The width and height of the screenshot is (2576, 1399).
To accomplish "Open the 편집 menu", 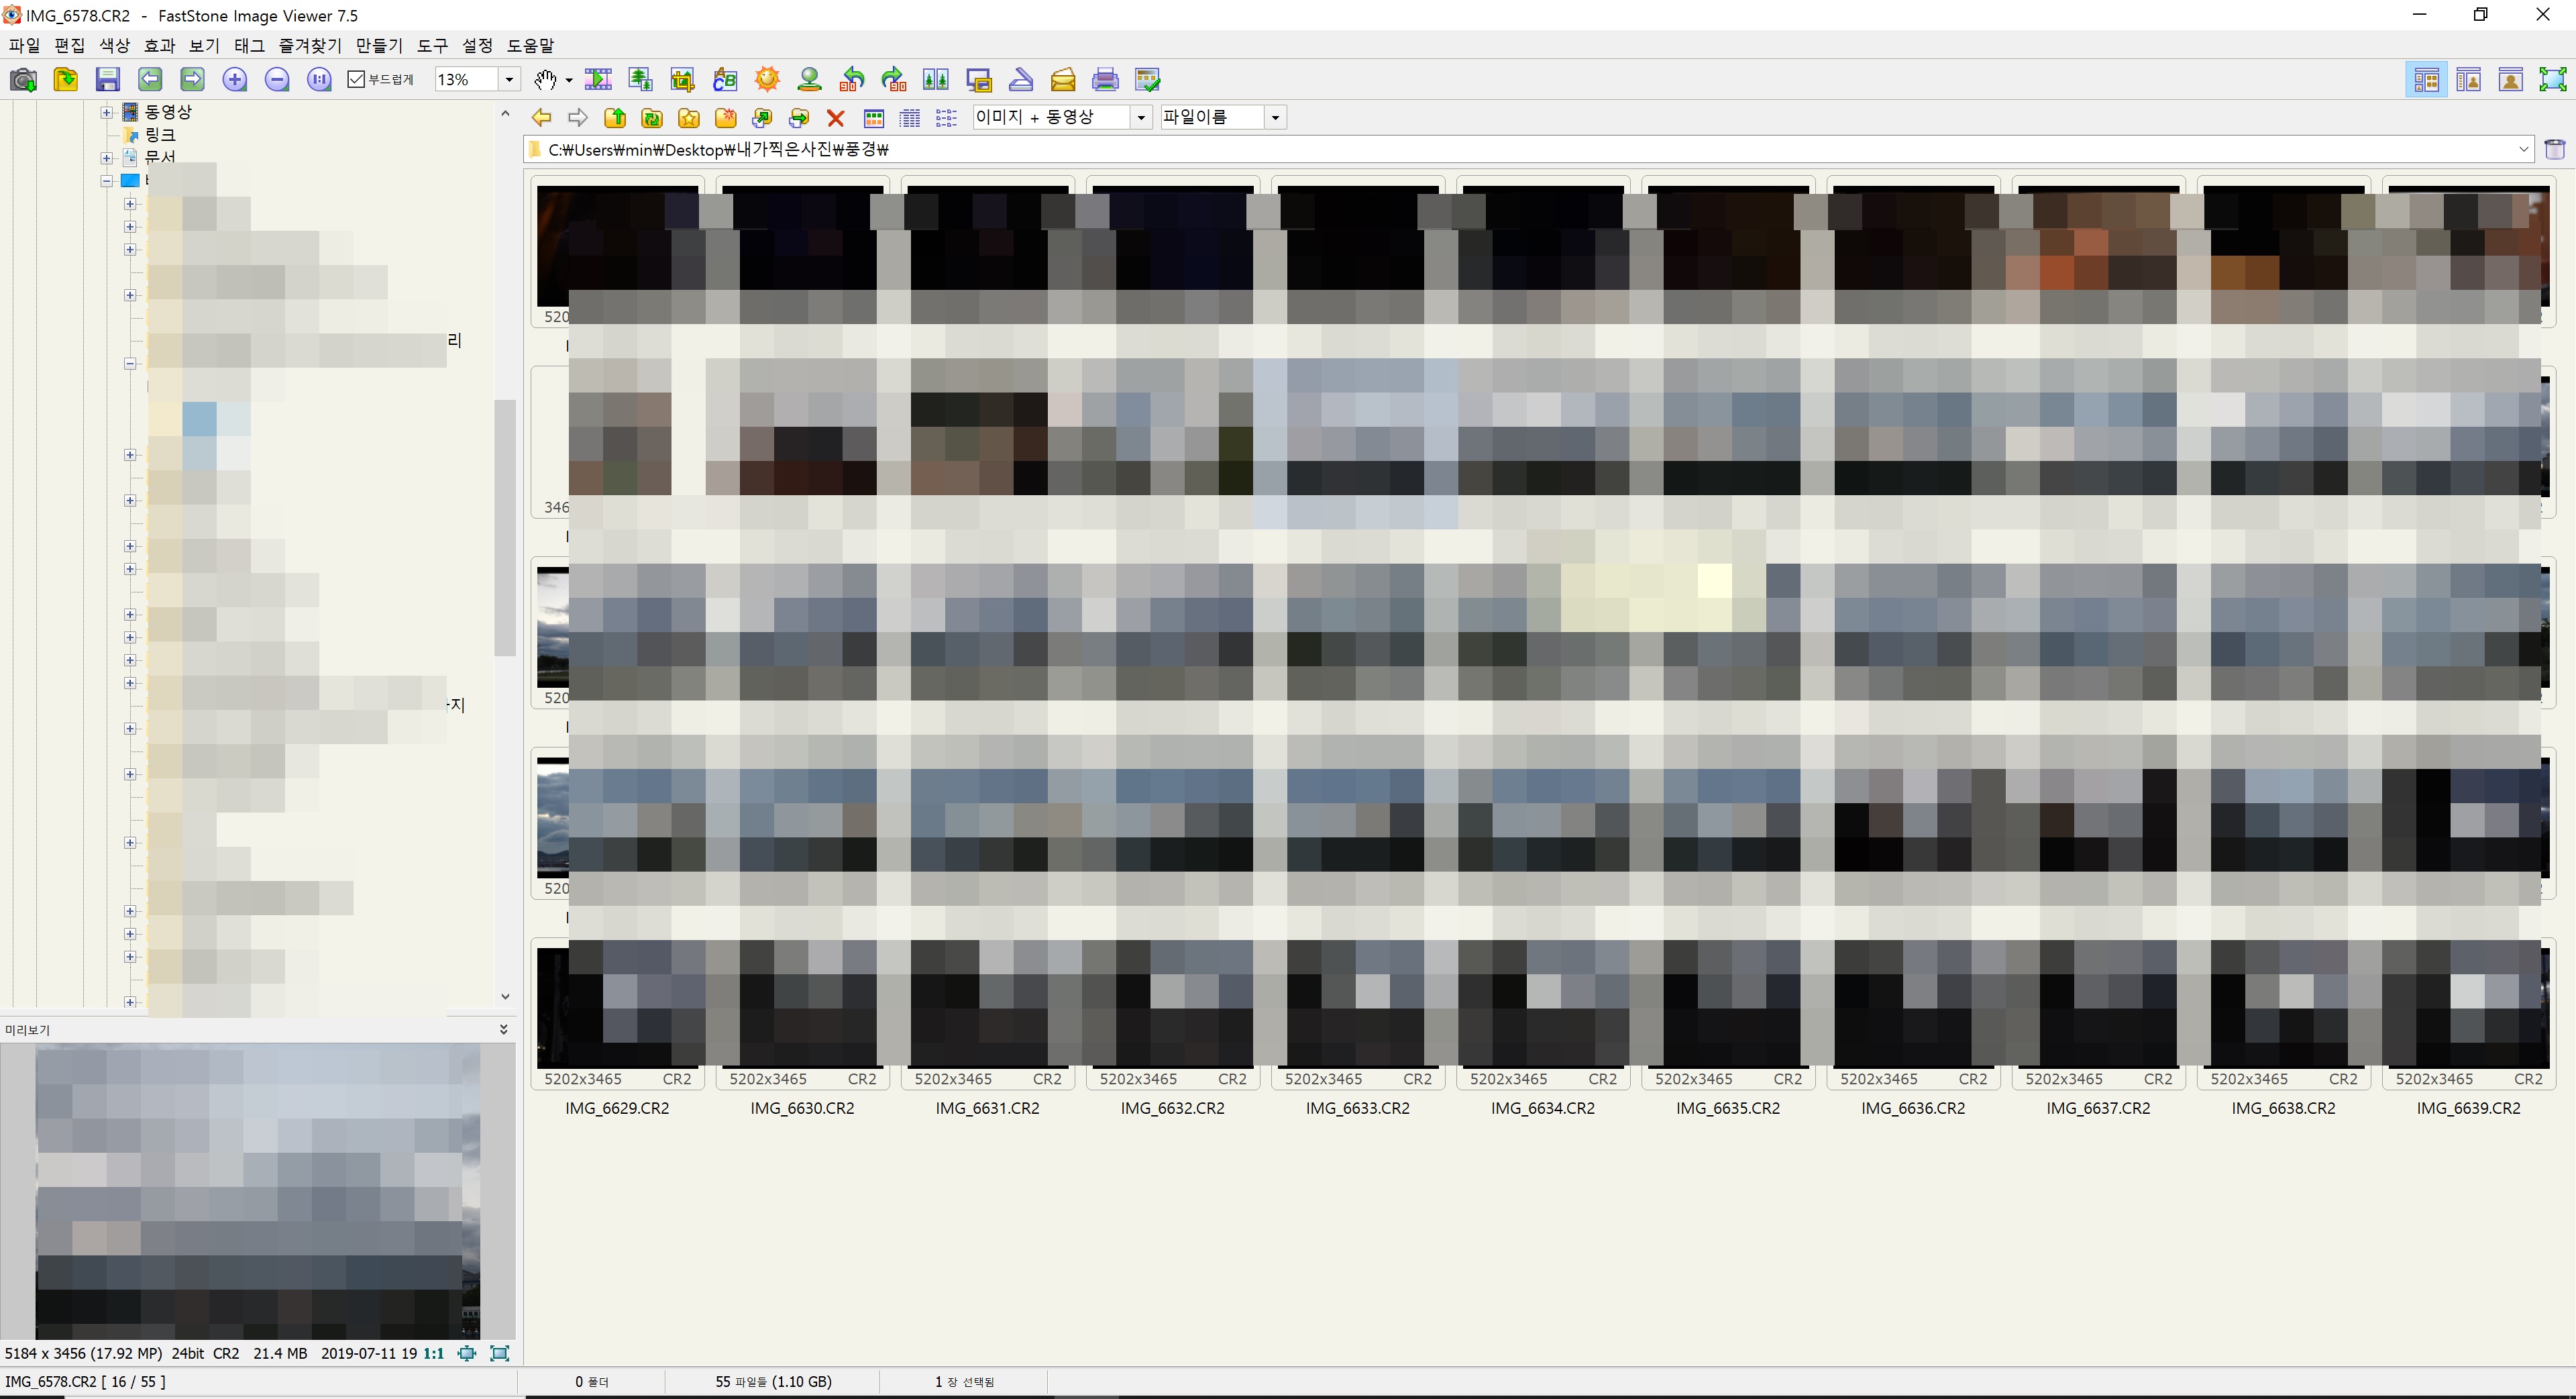I will (x=69, y=46).
